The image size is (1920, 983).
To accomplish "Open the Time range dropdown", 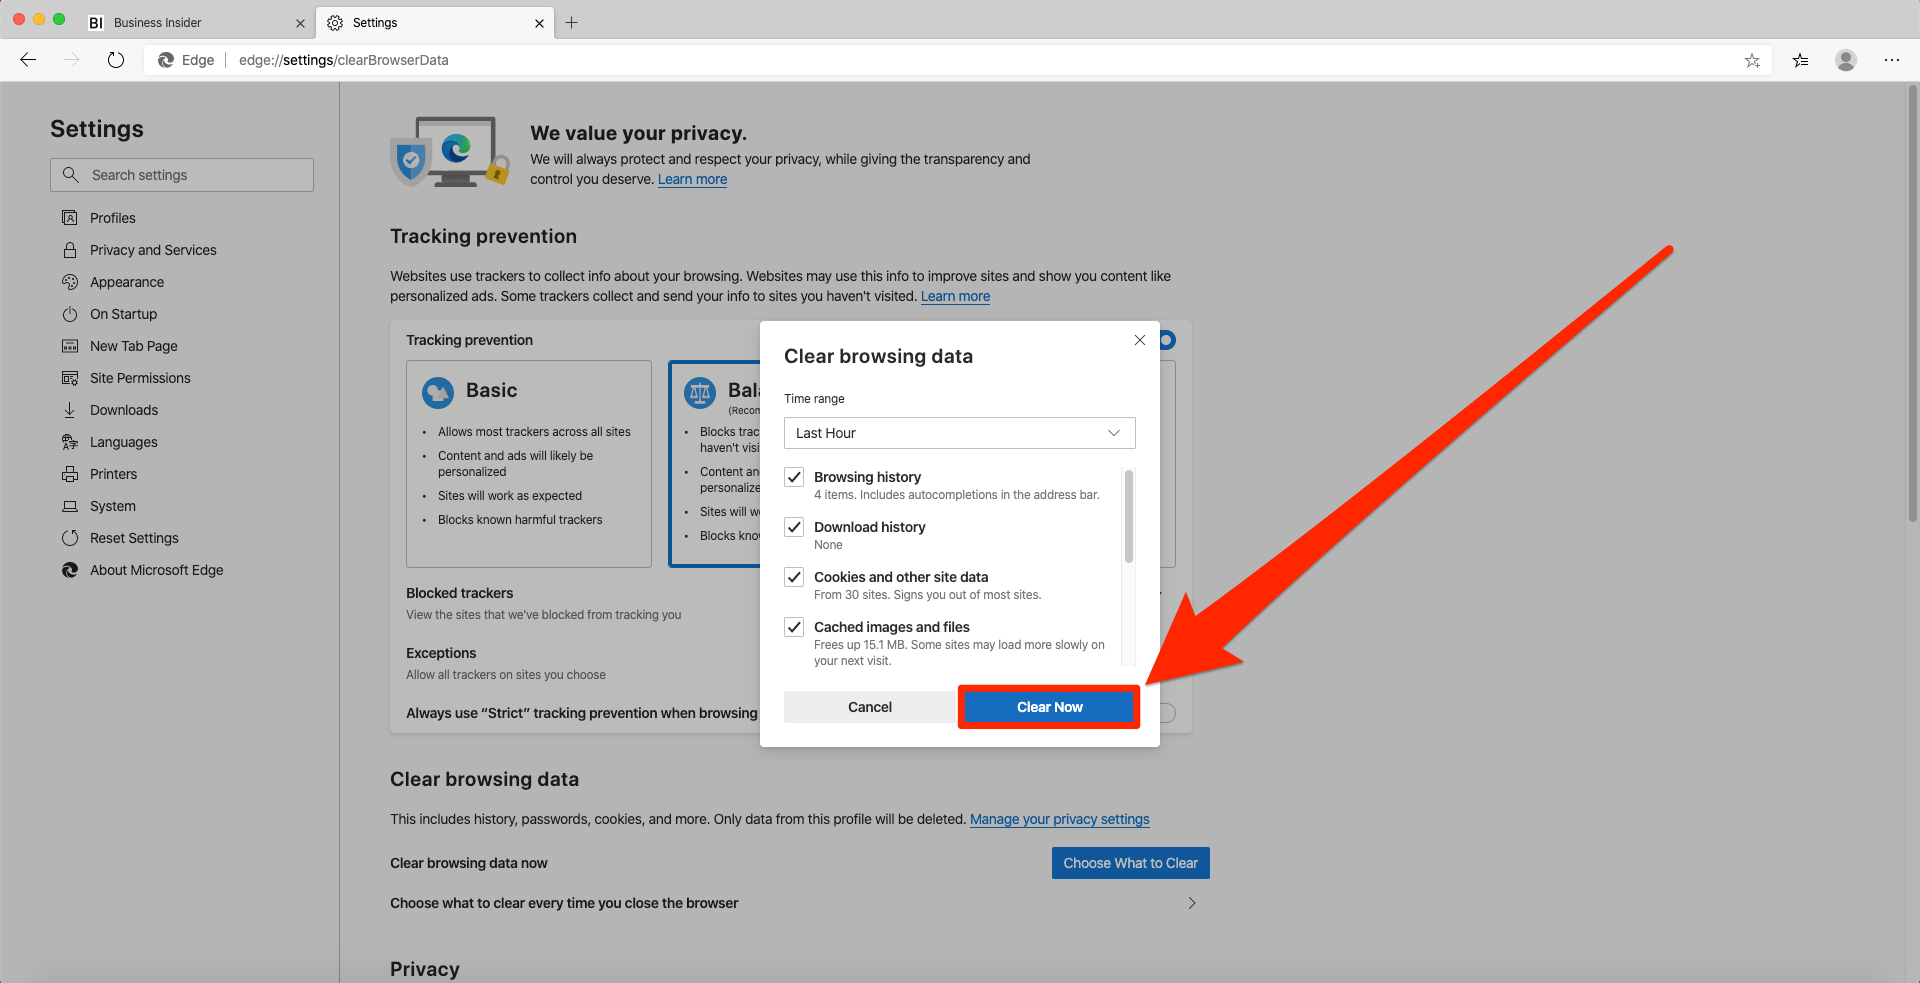I will (x=960, y=433).
